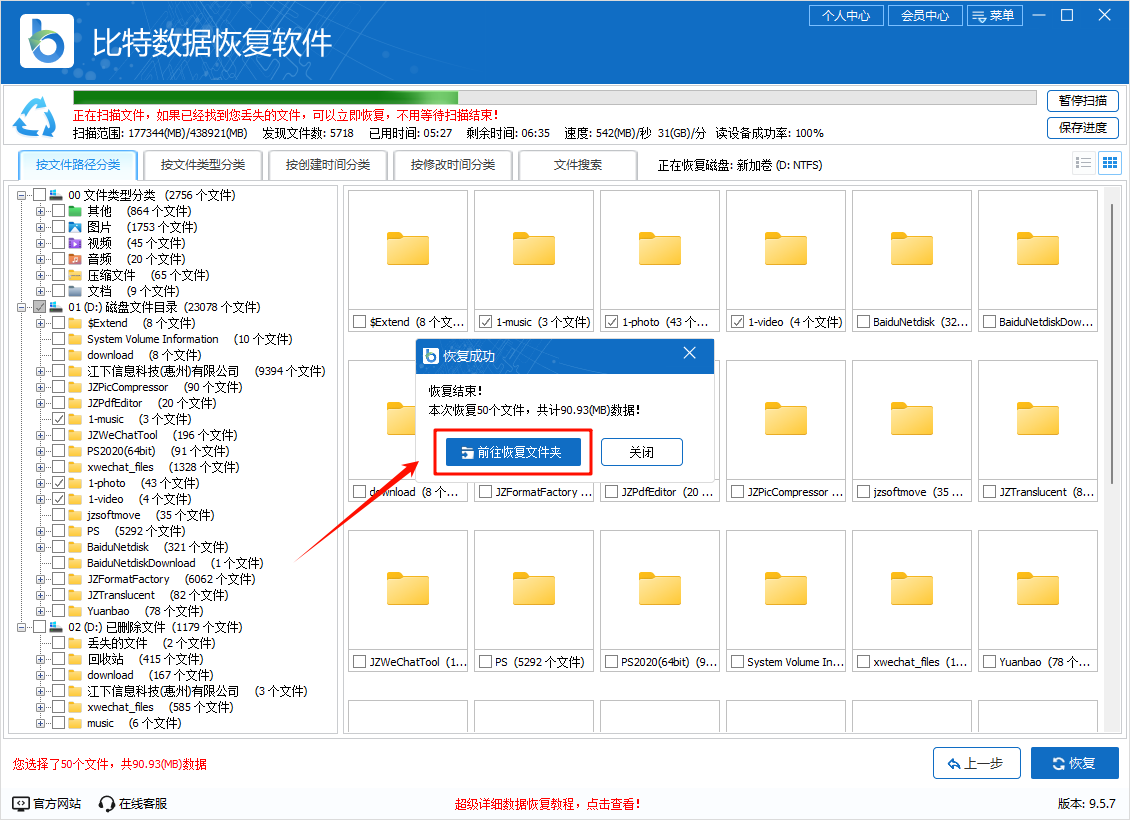Click the 官方网站 monitor icon

click(21, 803)
